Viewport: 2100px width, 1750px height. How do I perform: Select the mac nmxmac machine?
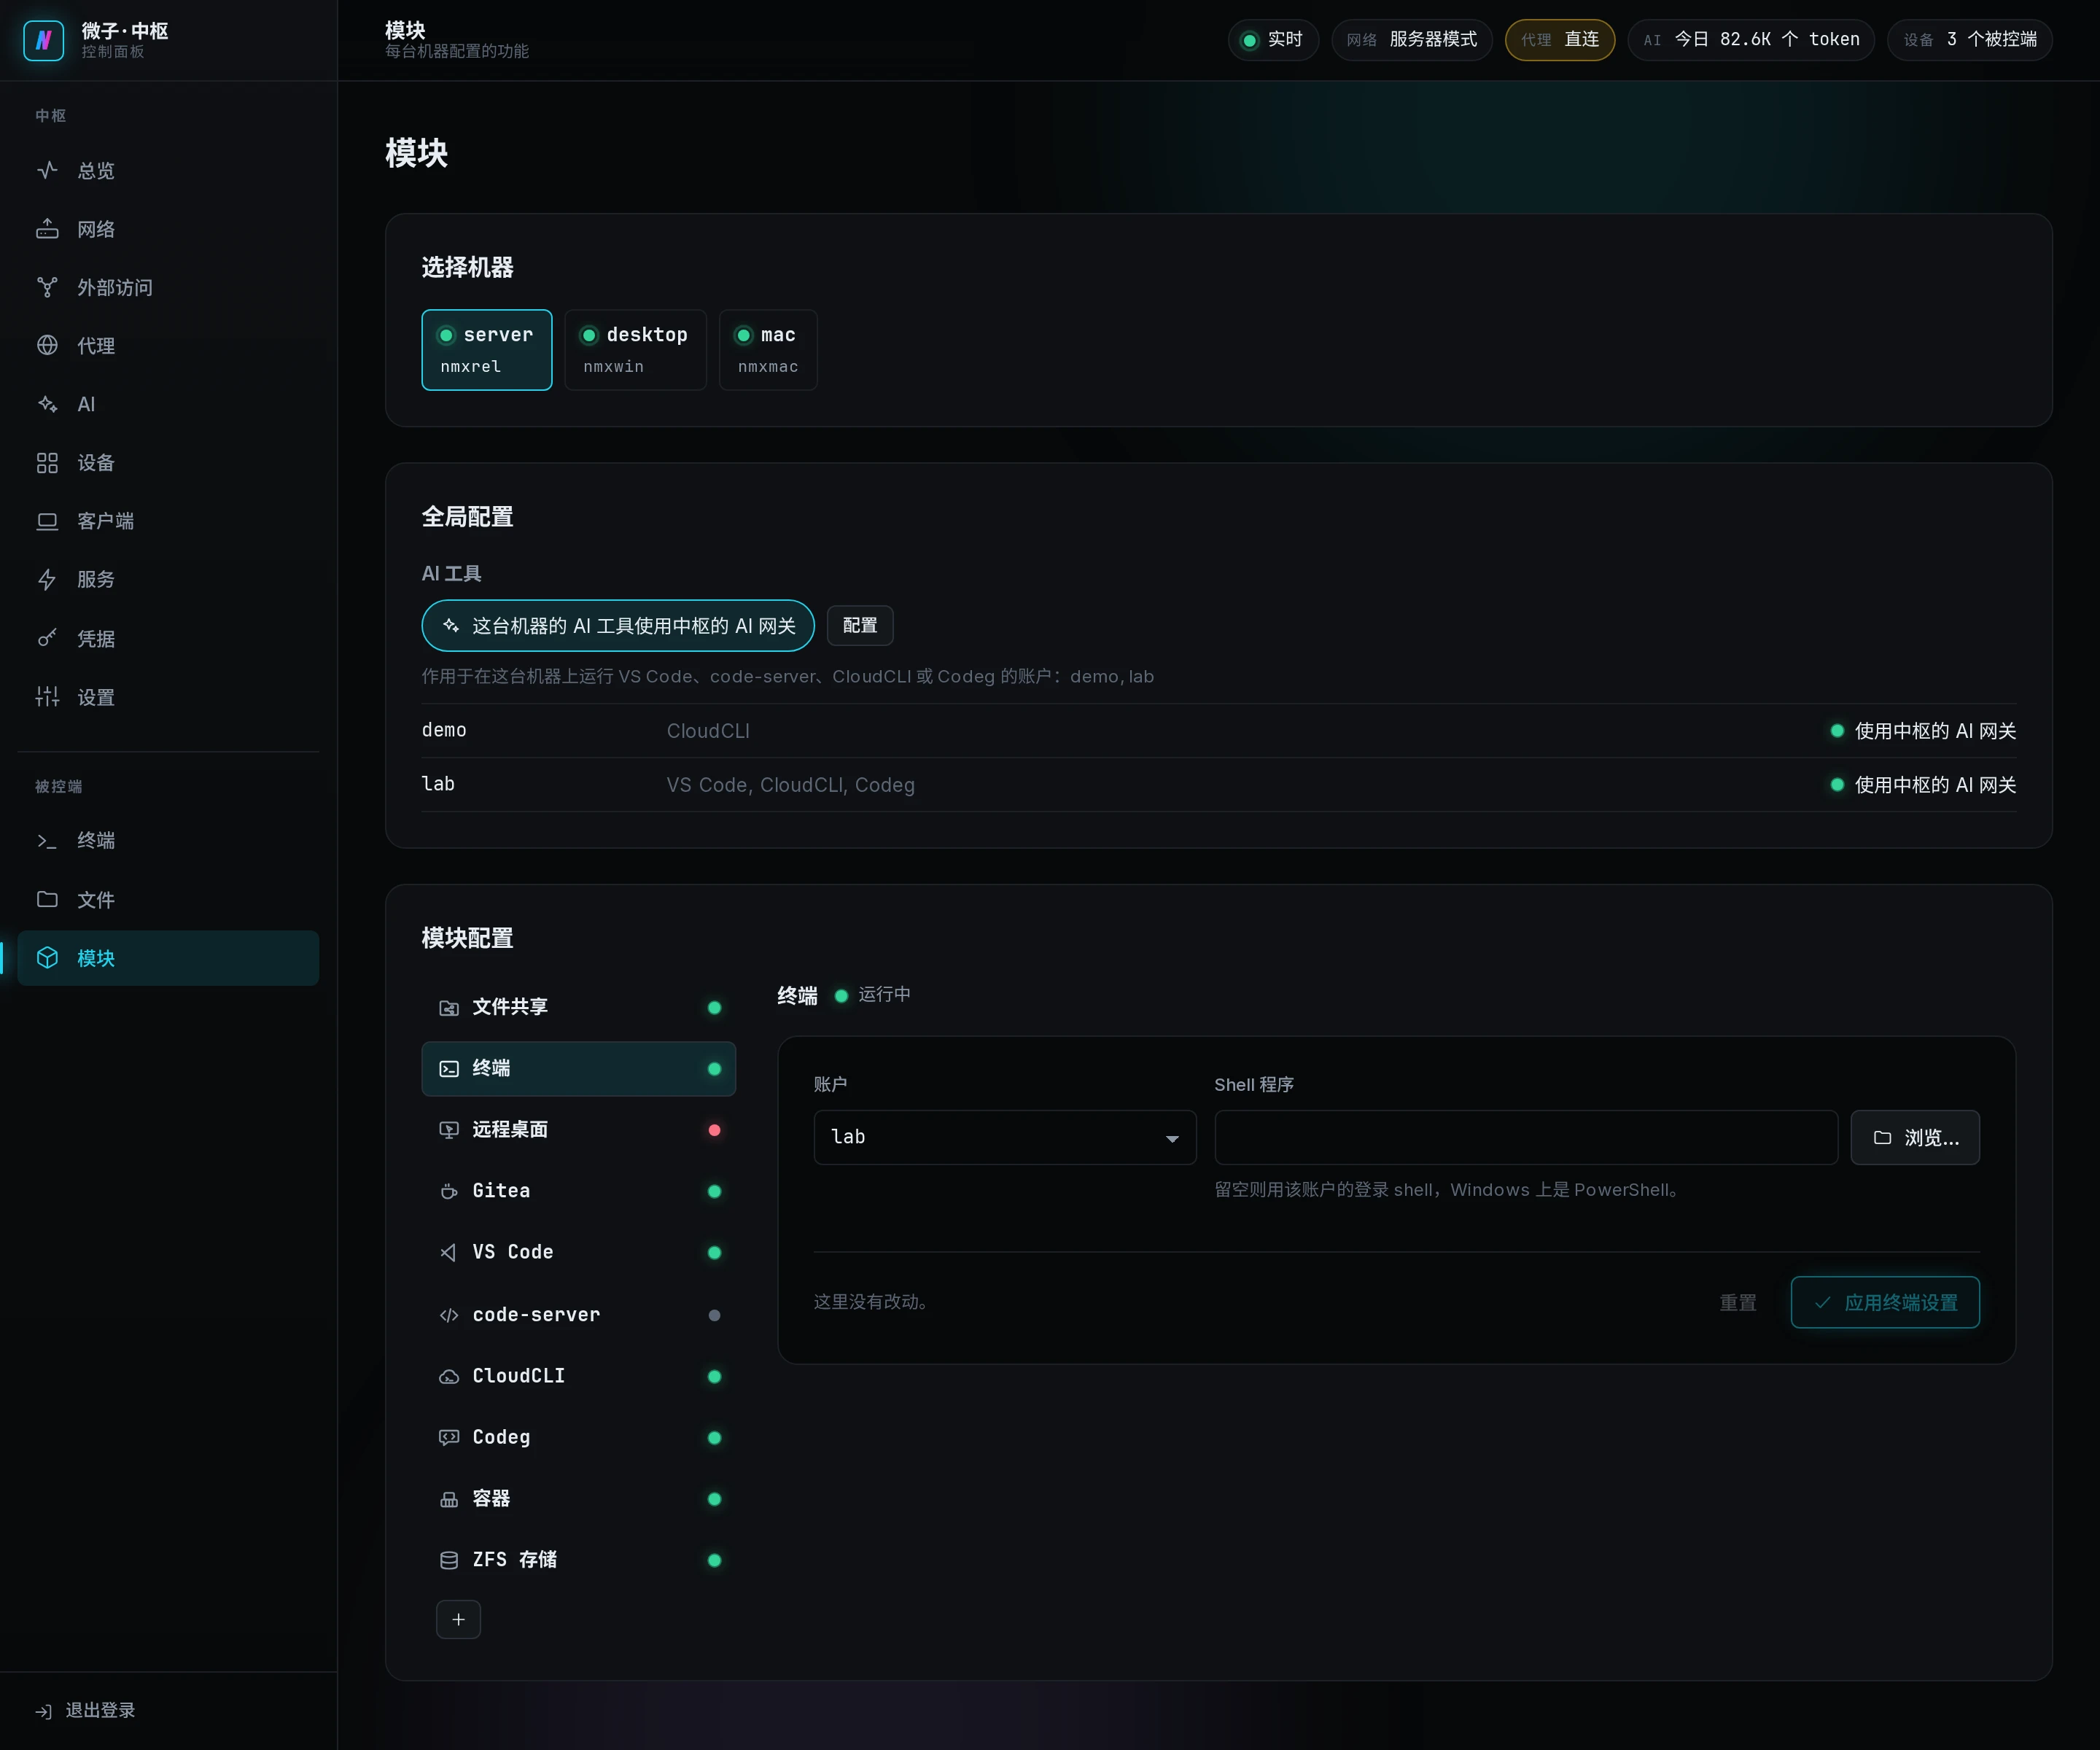(x=768, y=350)
